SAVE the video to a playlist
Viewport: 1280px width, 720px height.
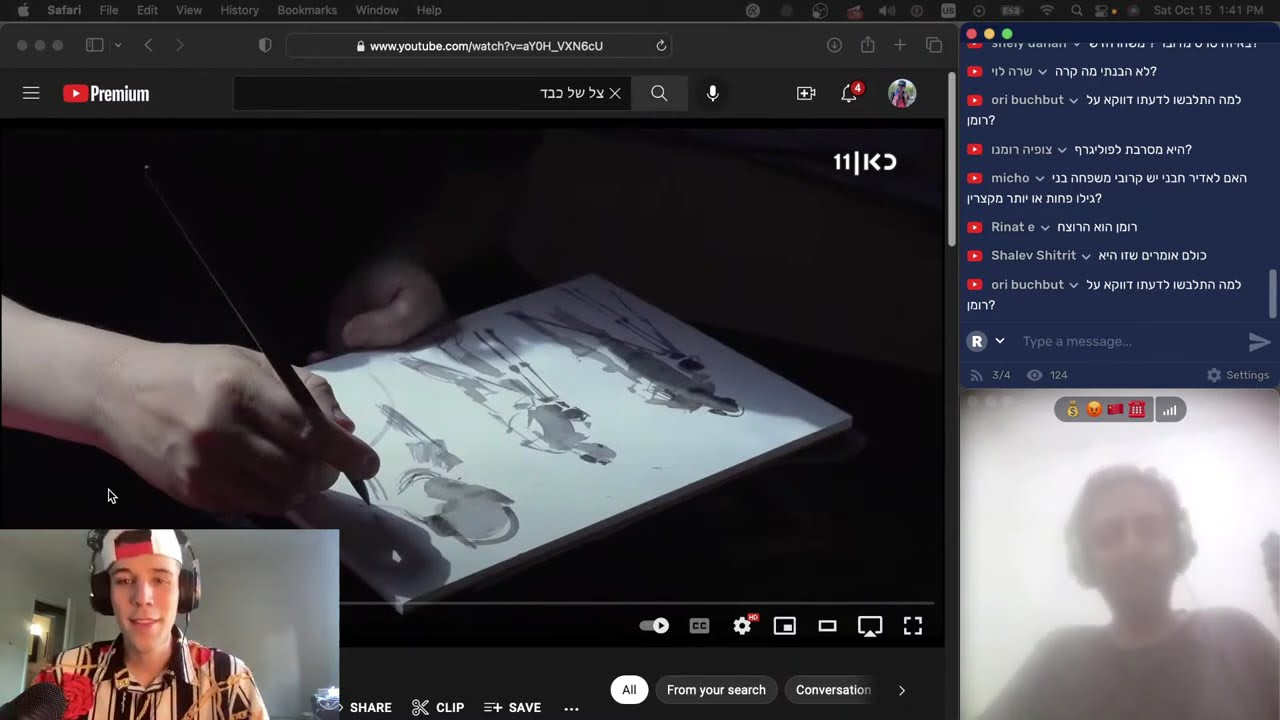click(512, 707)
